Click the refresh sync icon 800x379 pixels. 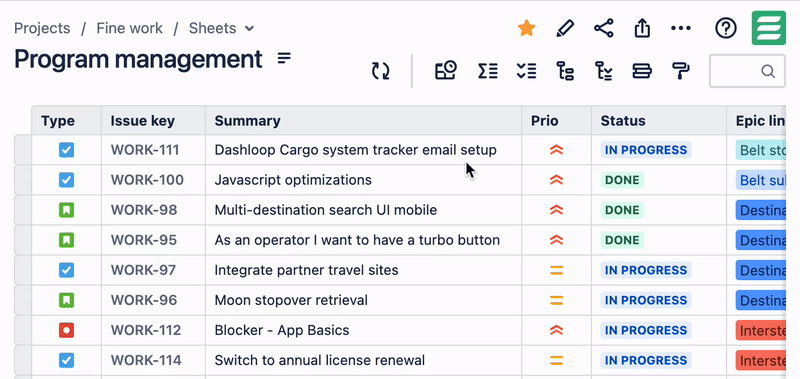[381, 71]
